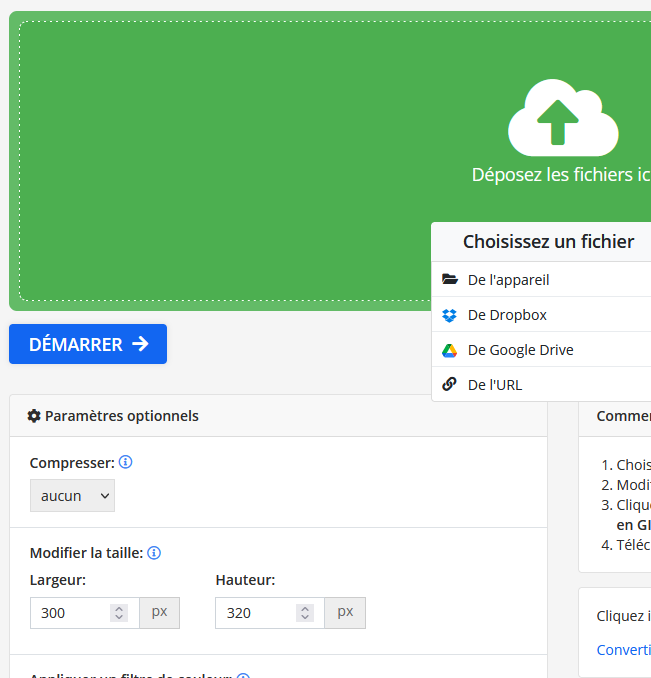Open the info icon next to Compresser
This screenshot has width=651, height=678.
(126, 462)
